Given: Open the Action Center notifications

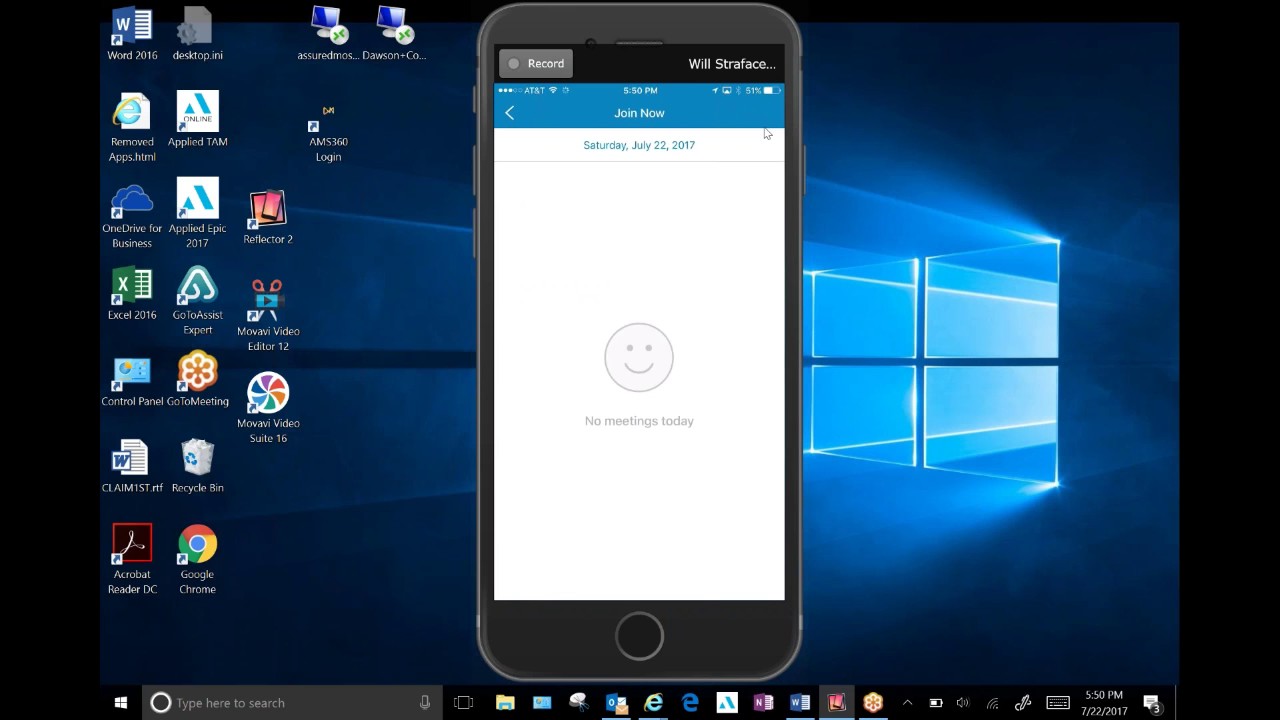Looking at the screenshot, I should point(1152,703).
